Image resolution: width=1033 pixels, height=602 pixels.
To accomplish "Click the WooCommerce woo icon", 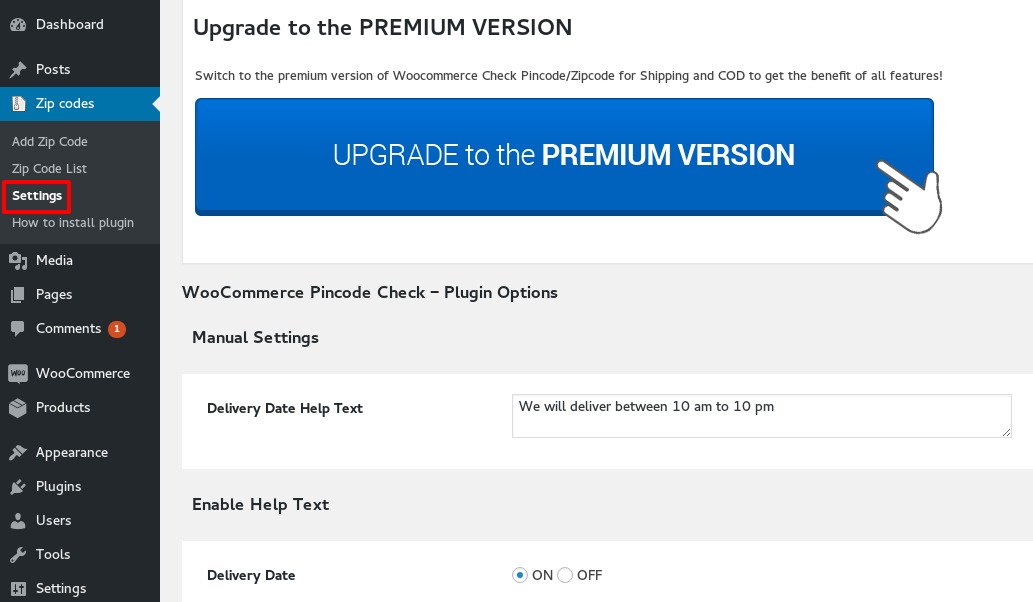I will (18, 373).
